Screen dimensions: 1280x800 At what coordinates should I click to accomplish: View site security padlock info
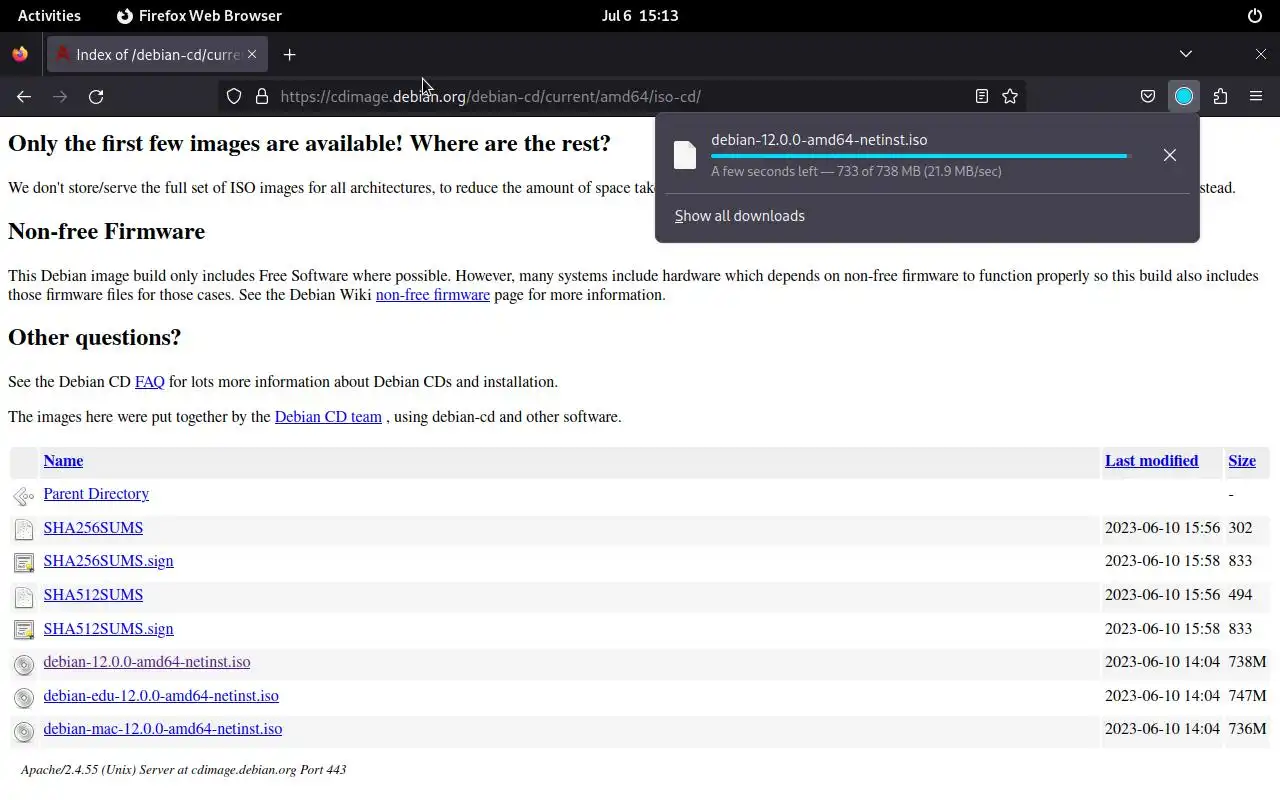click(x=262, y=96)
